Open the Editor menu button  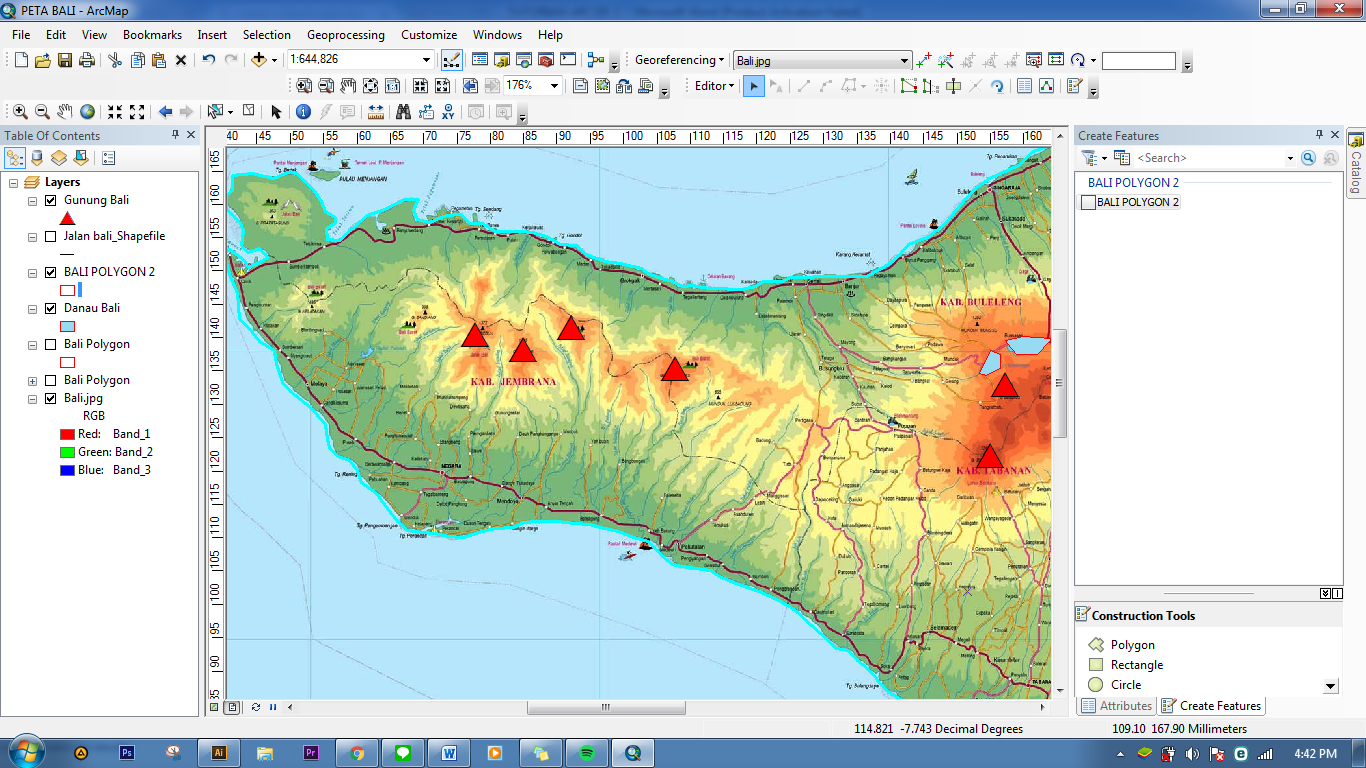click(x=714, y=86)
